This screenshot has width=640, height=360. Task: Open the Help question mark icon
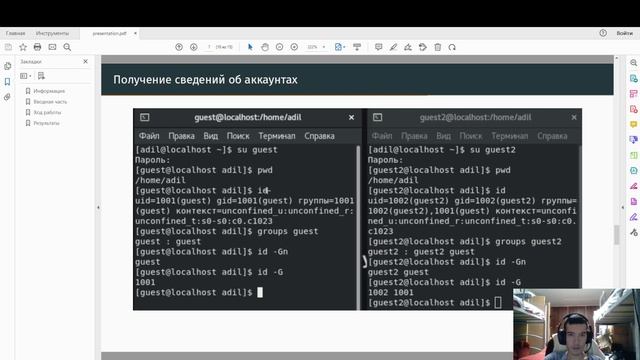pyautogui.click(x=603, y=33)
